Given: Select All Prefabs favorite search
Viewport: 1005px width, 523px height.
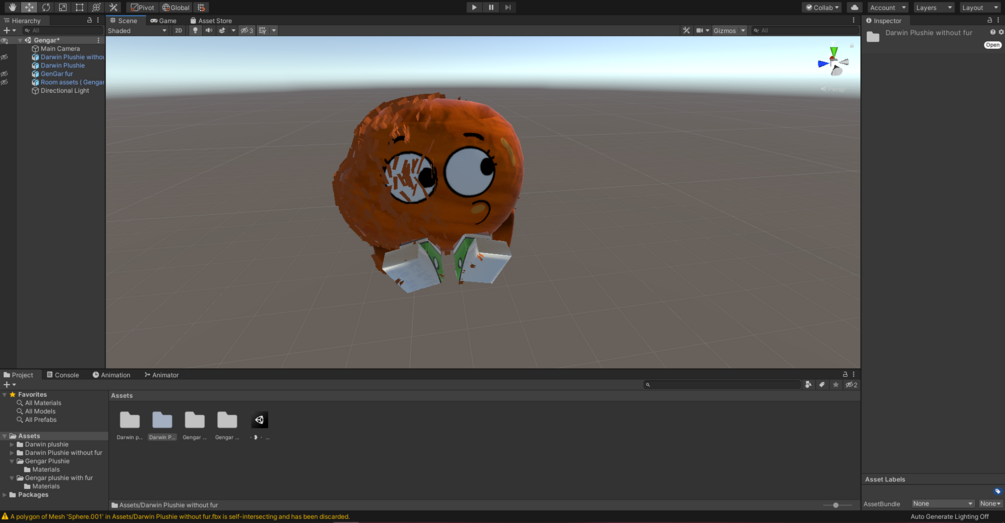Looking at the screenshot, I should click(40, 420).
